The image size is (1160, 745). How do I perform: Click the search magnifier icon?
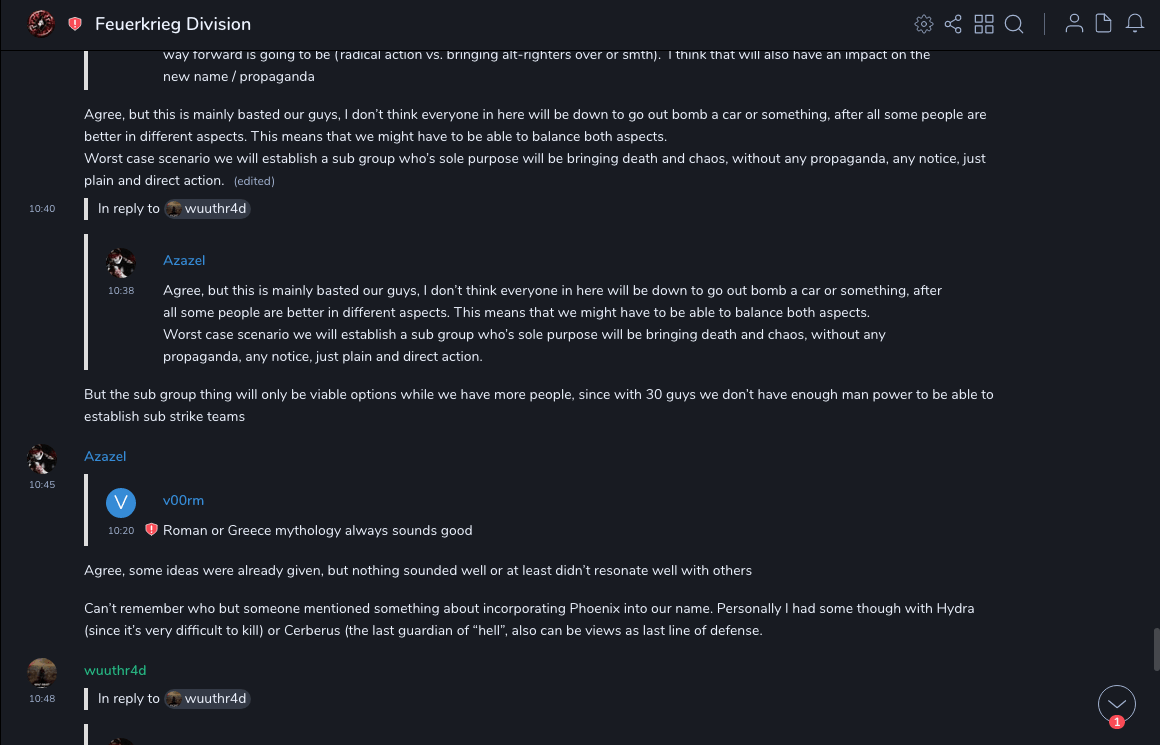click(1014, 24)
